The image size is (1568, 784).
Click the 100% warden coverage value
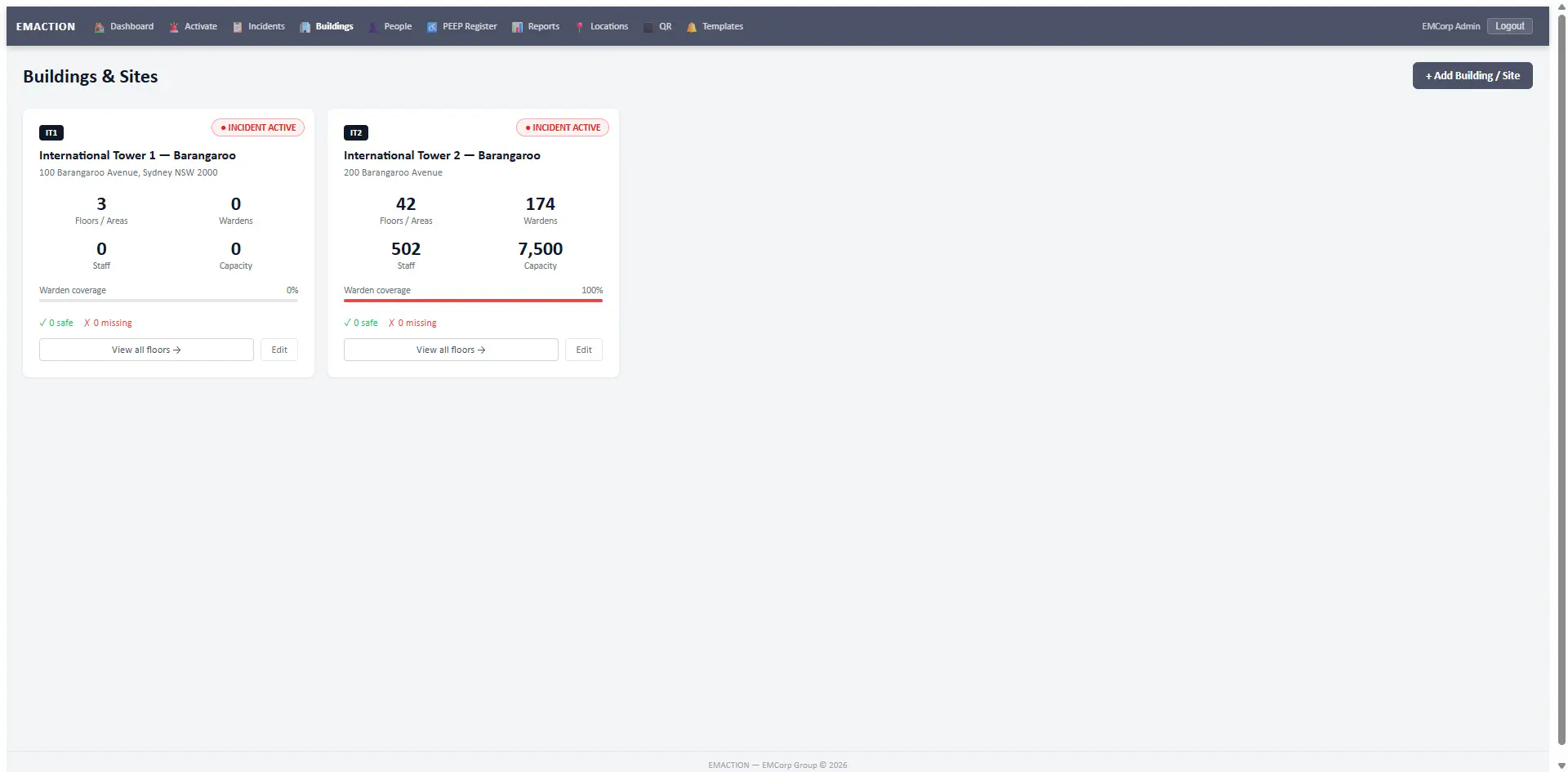(x=592, y=291)
